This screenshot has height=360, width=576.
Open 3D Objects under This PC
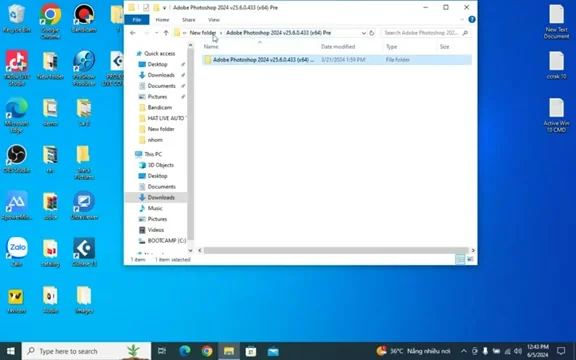[x=161, y=165]
